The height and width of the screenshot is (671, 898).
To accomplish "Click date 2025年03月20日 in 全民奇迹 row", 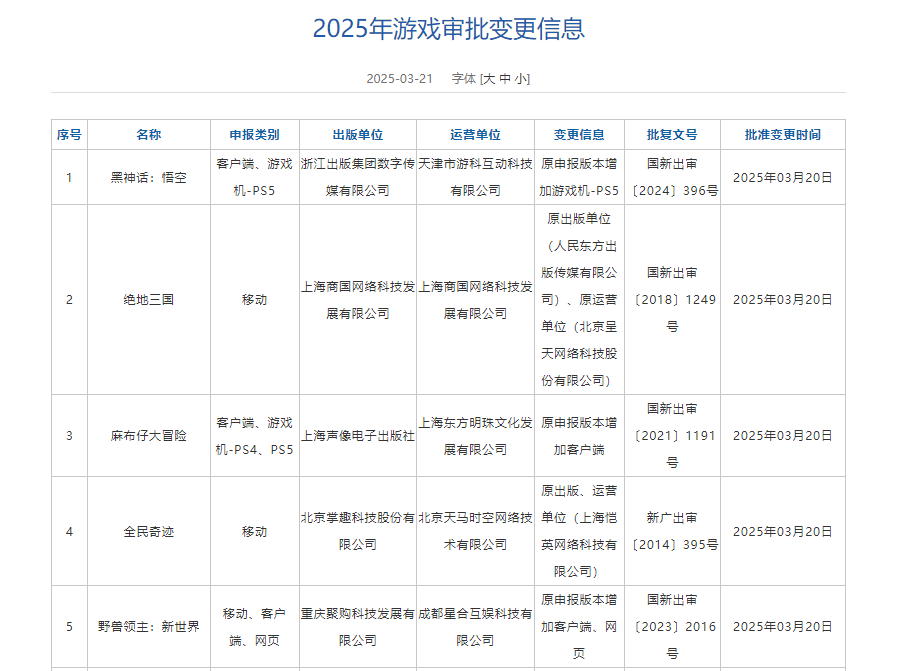I will pyautogui.click(x=783, y=531).
